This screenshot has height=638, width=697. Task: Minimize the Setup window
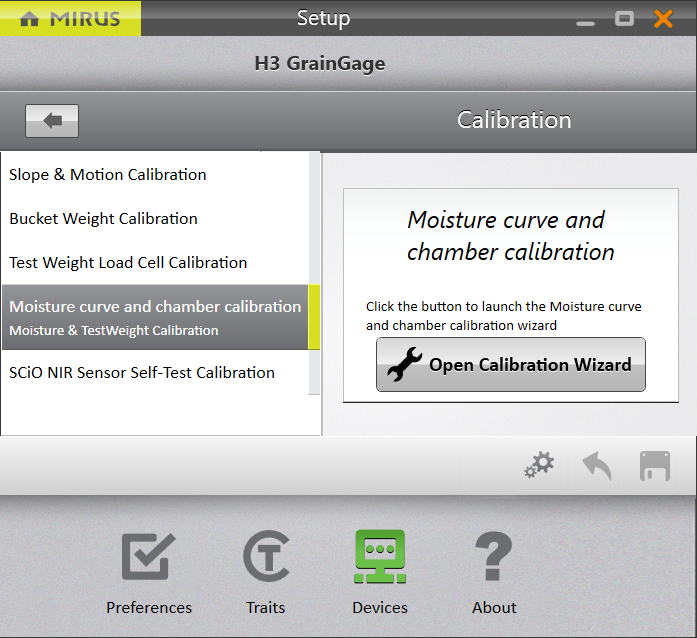[586, 20]
